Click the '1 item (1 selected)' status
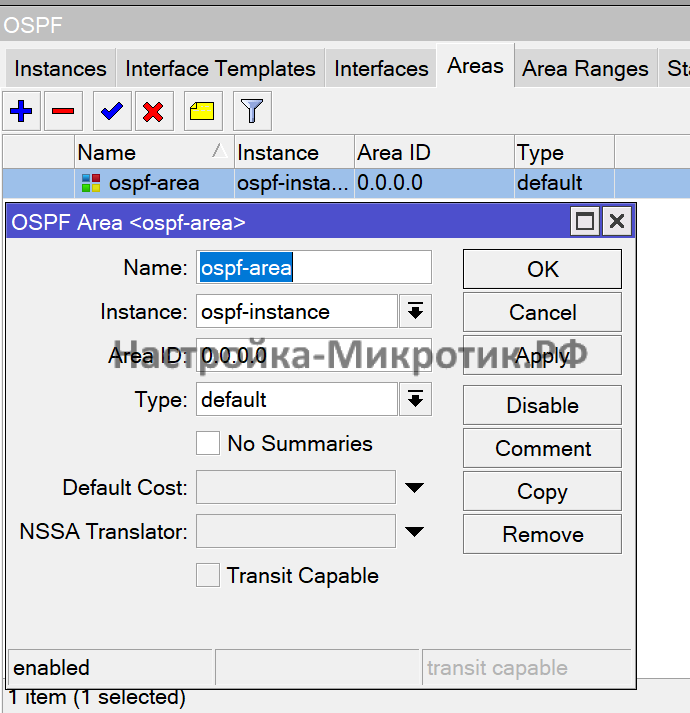The width and height of the screenshot is (690, 713). [x=97, y=697]
